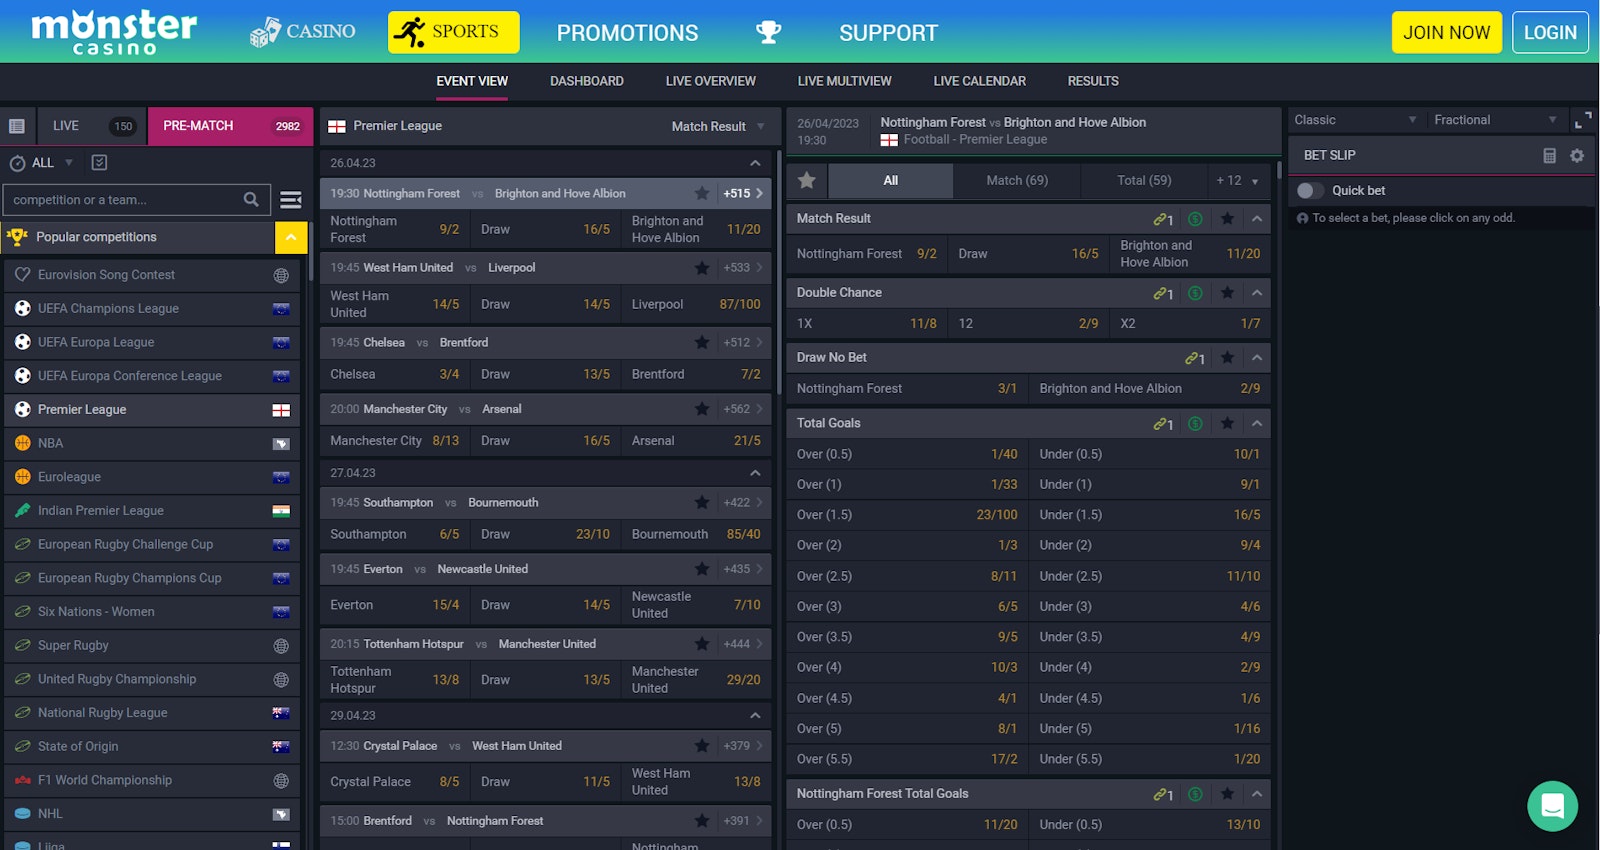Toggle the checklist icon beside ALL filter
Viewport: 1600px width, 850px height.
pyautogui.click(x=99, y=163)
